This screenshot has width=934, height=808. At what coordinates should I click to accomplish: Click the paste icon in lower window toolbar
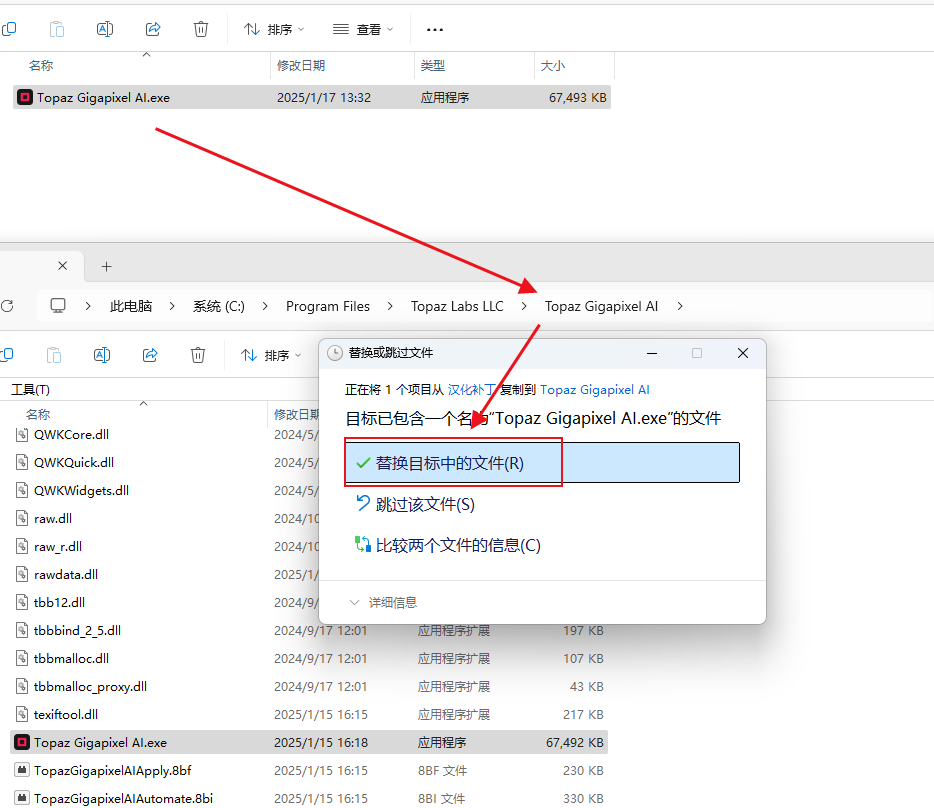coord(54,355)
